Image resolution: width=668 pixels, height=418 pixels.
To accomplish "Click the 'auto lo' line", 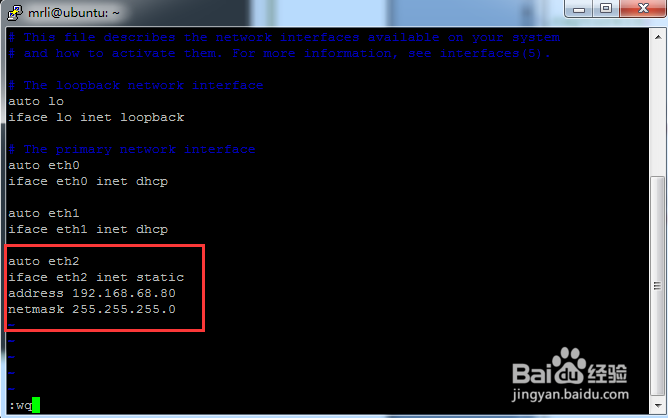I will pyautogui.click(x=36, y=101).
